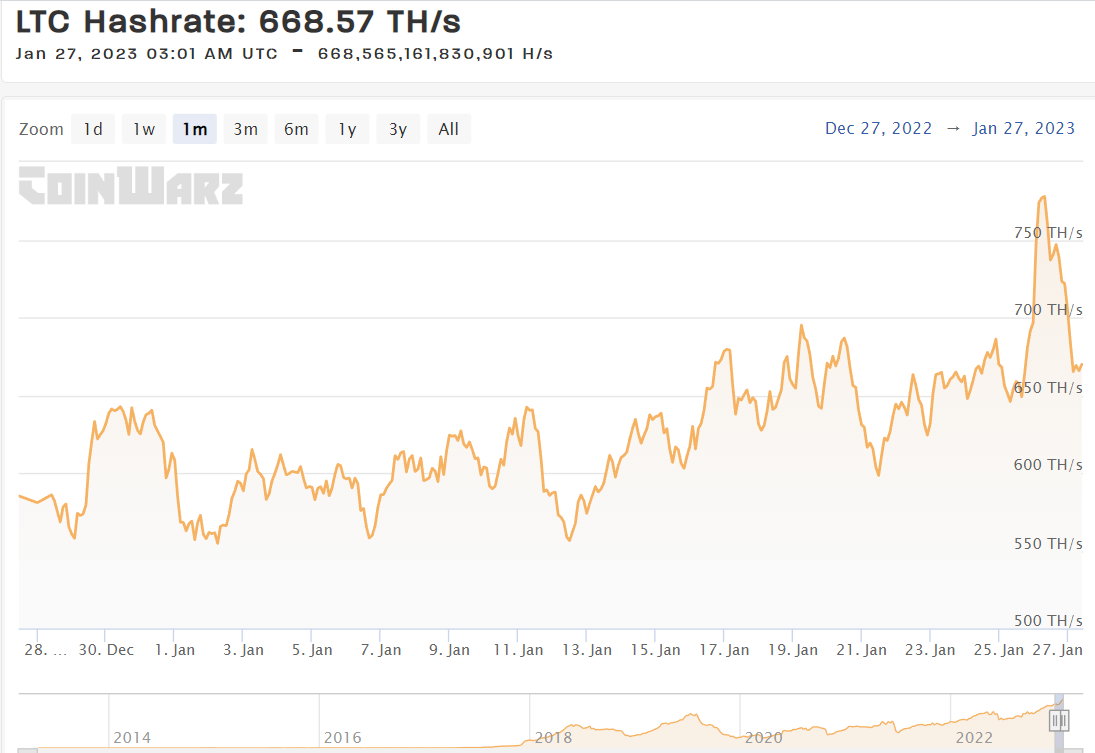Screen dimensions: 1095x753
Task: Switch zoom to 3y
Action: tap(398, 129)
